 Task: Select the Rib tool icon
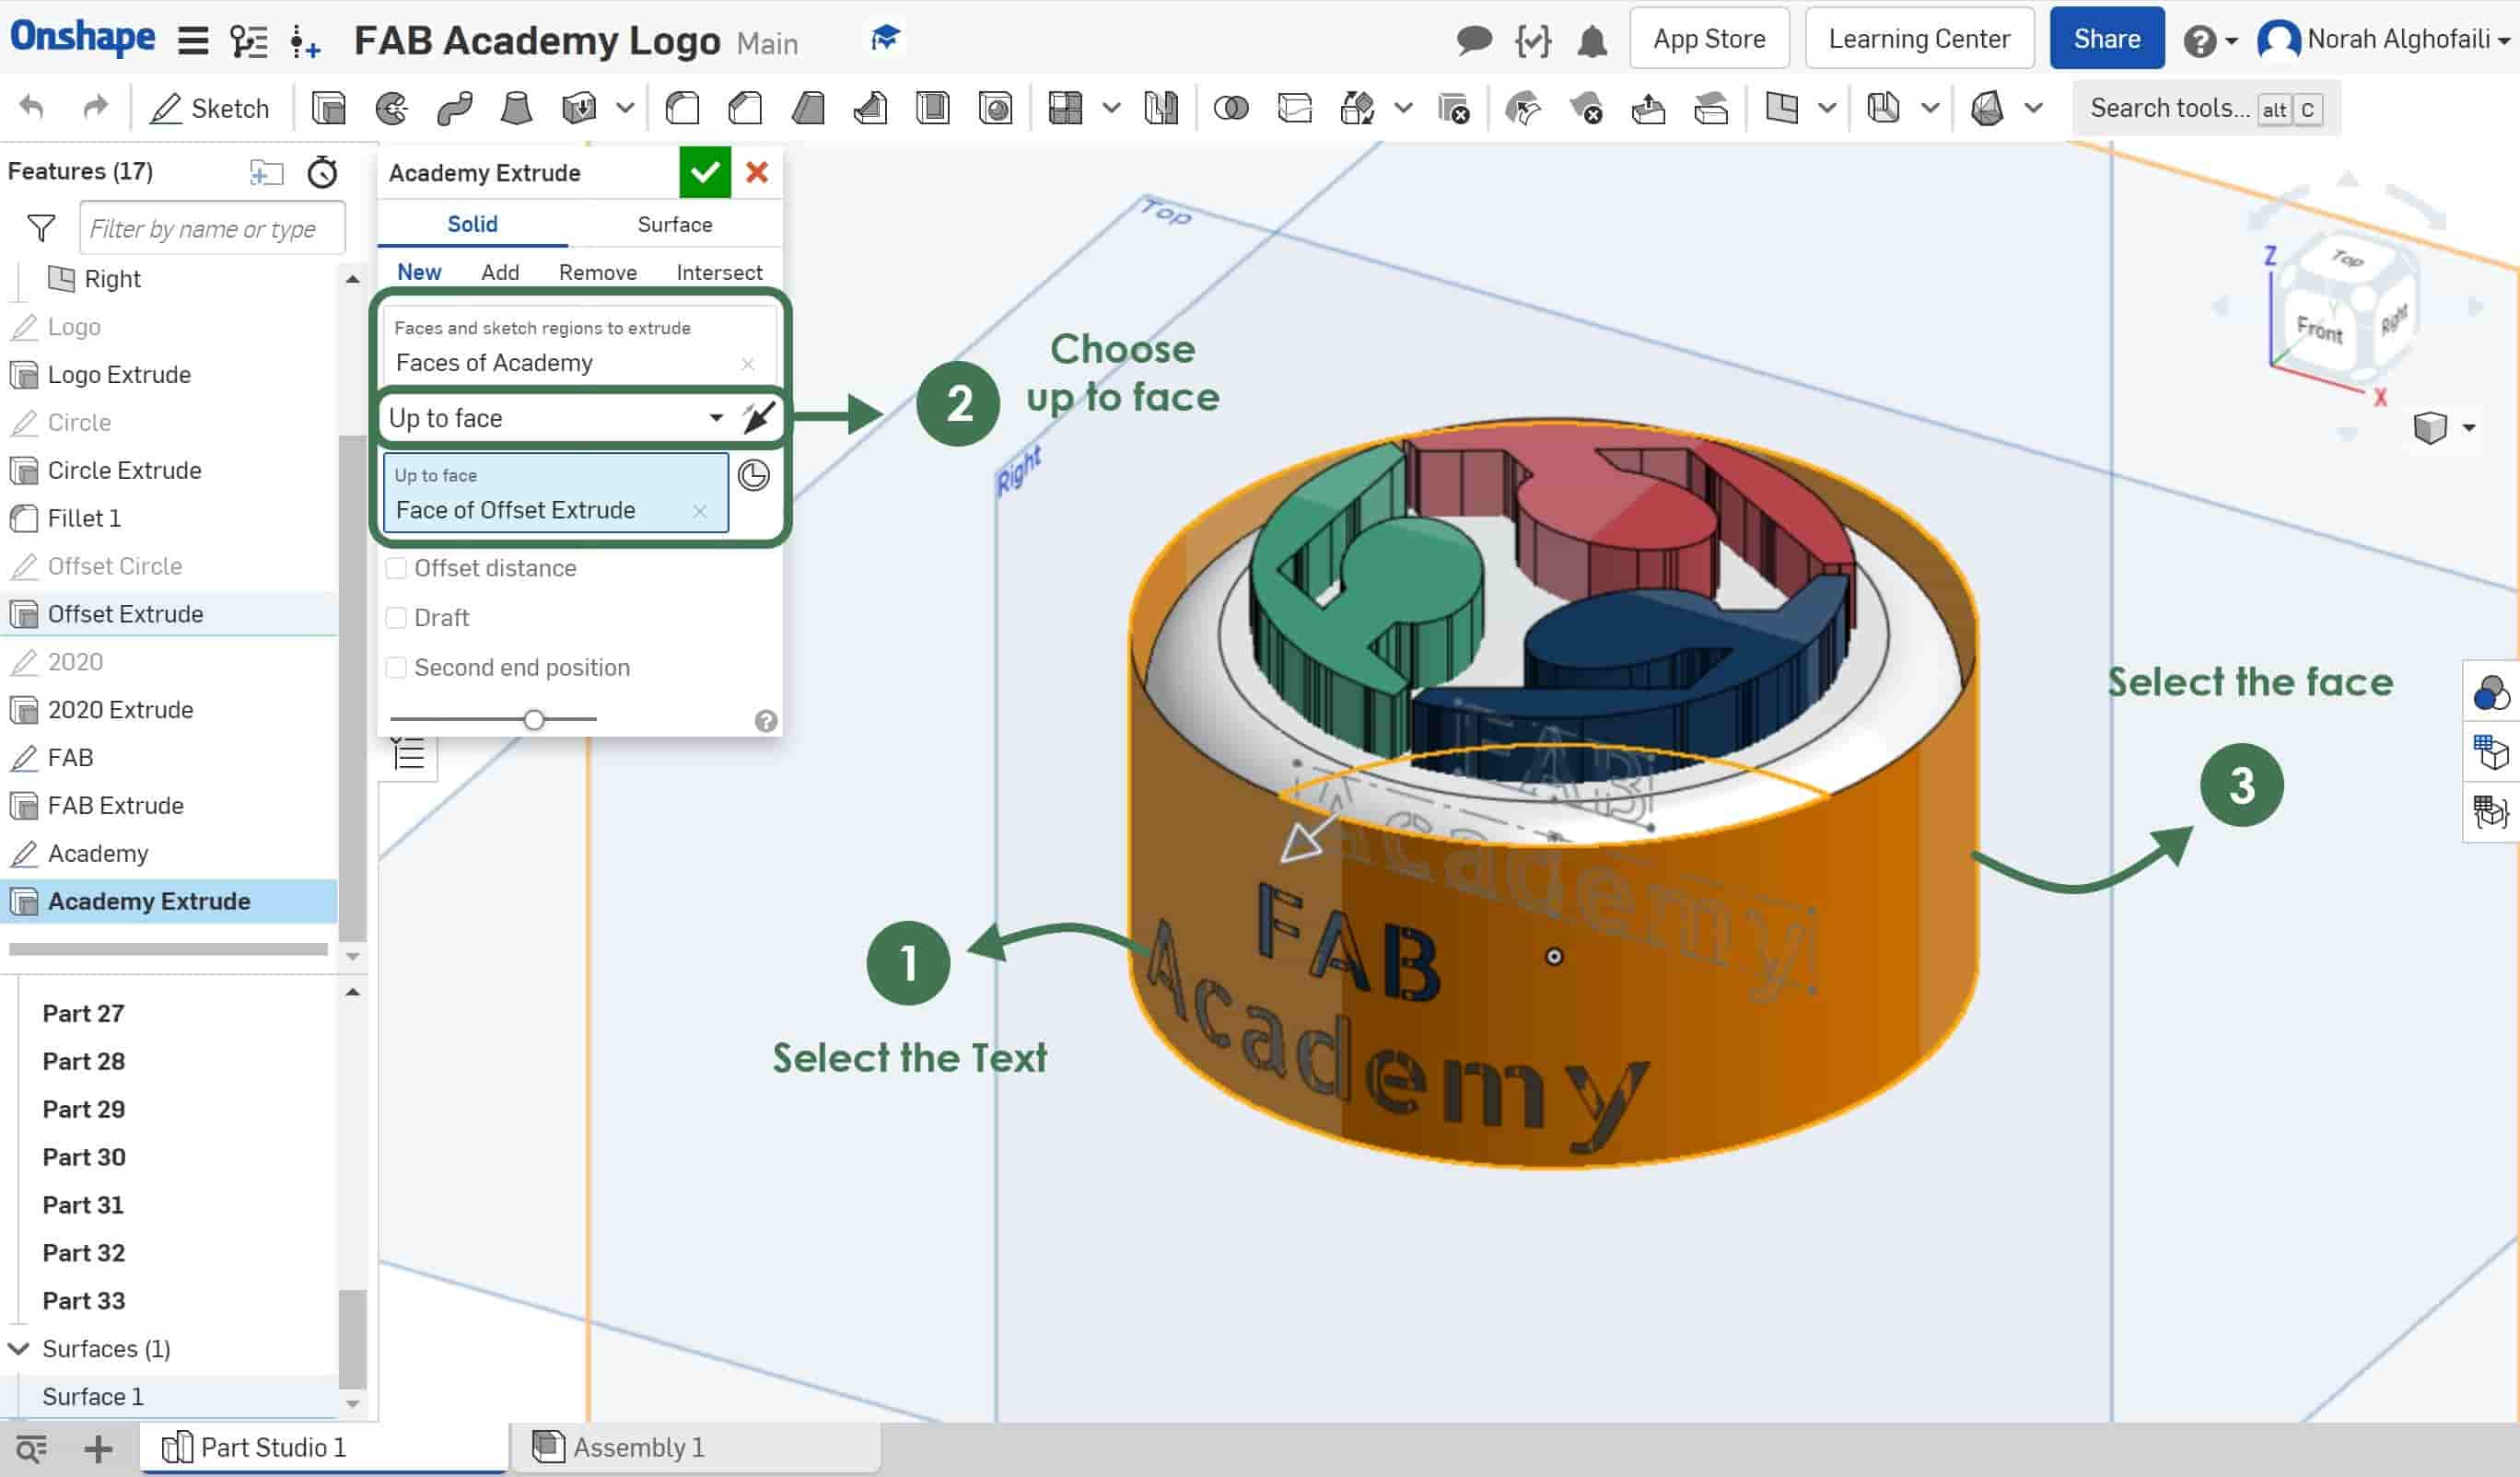(x=870, y=107)
